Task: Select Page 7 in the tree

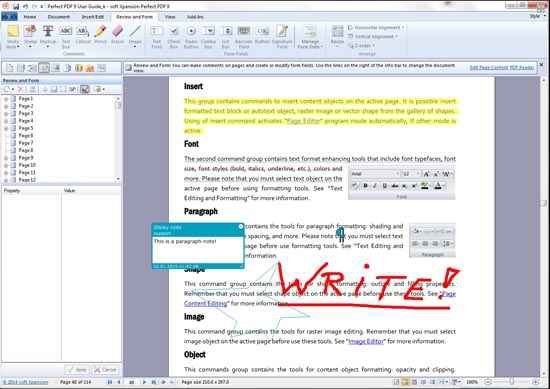Action: click(x=26, y=143)
